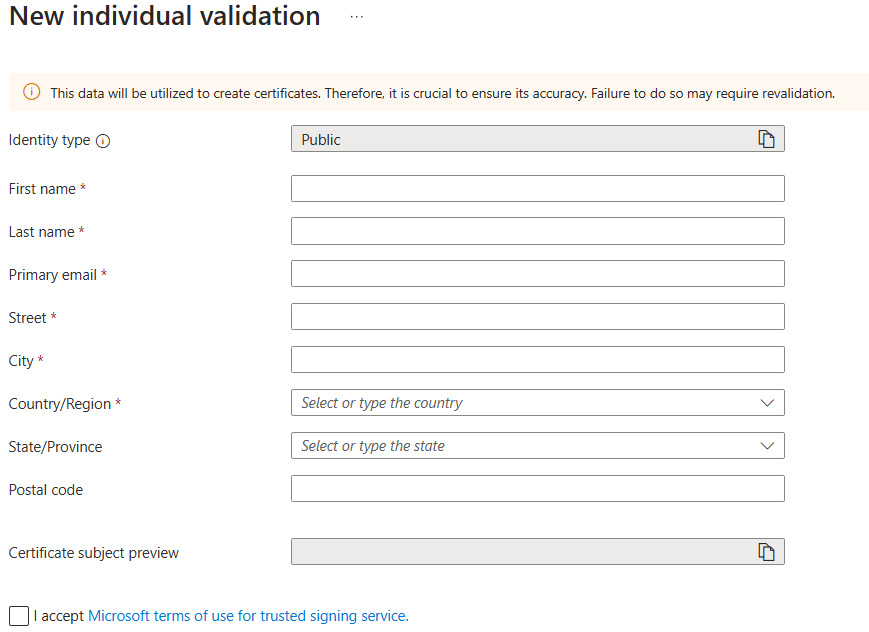Open the ellipsis more options menu
The height and width of the screenshot is (632, 869).
(357, 17)
